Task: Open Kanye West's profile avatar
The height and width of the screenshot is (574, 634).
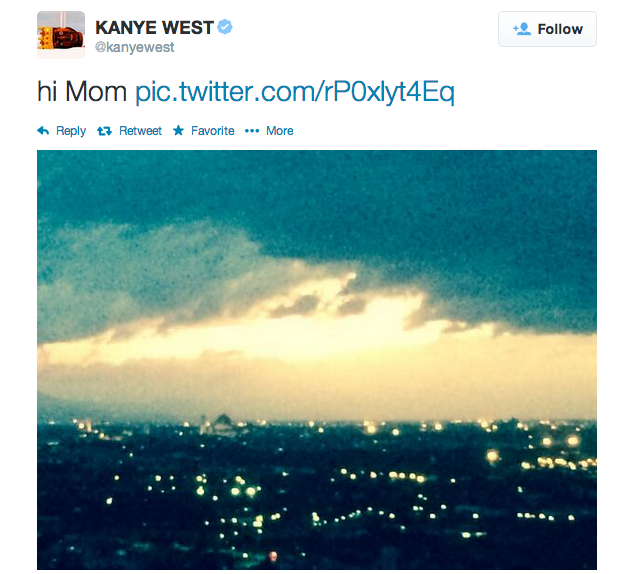Action: pos(61,35)
